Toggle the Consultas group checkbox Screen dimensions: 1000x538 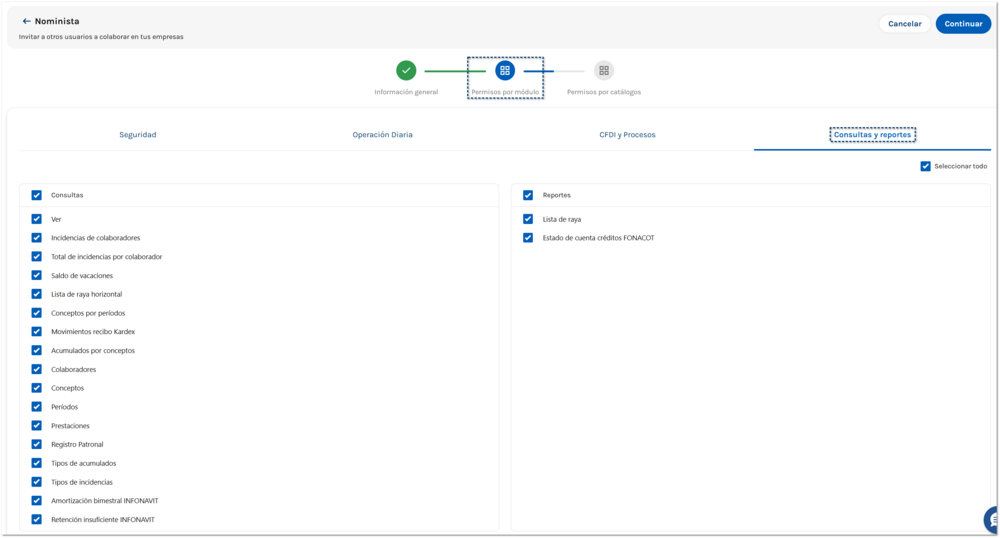click(x=37, y=195)
